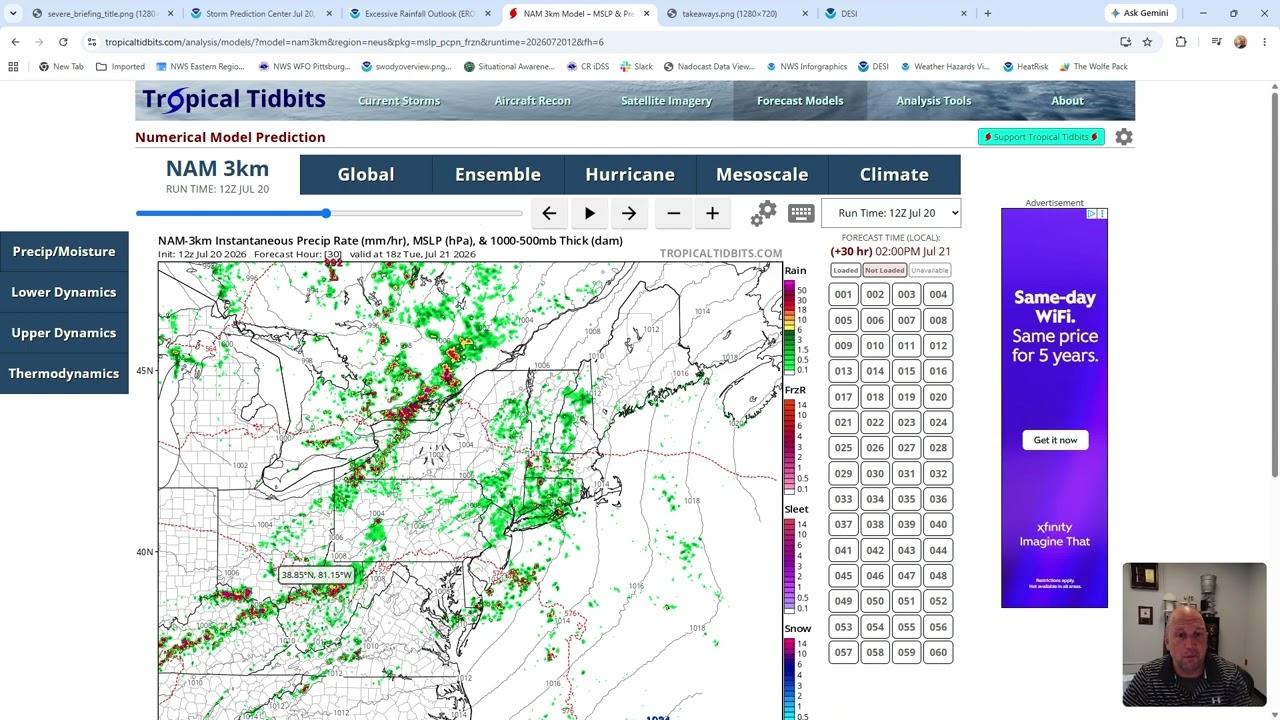Click the address bar URL field
The height and width of the screenshot is (720, 1280).
coord(600,42)
